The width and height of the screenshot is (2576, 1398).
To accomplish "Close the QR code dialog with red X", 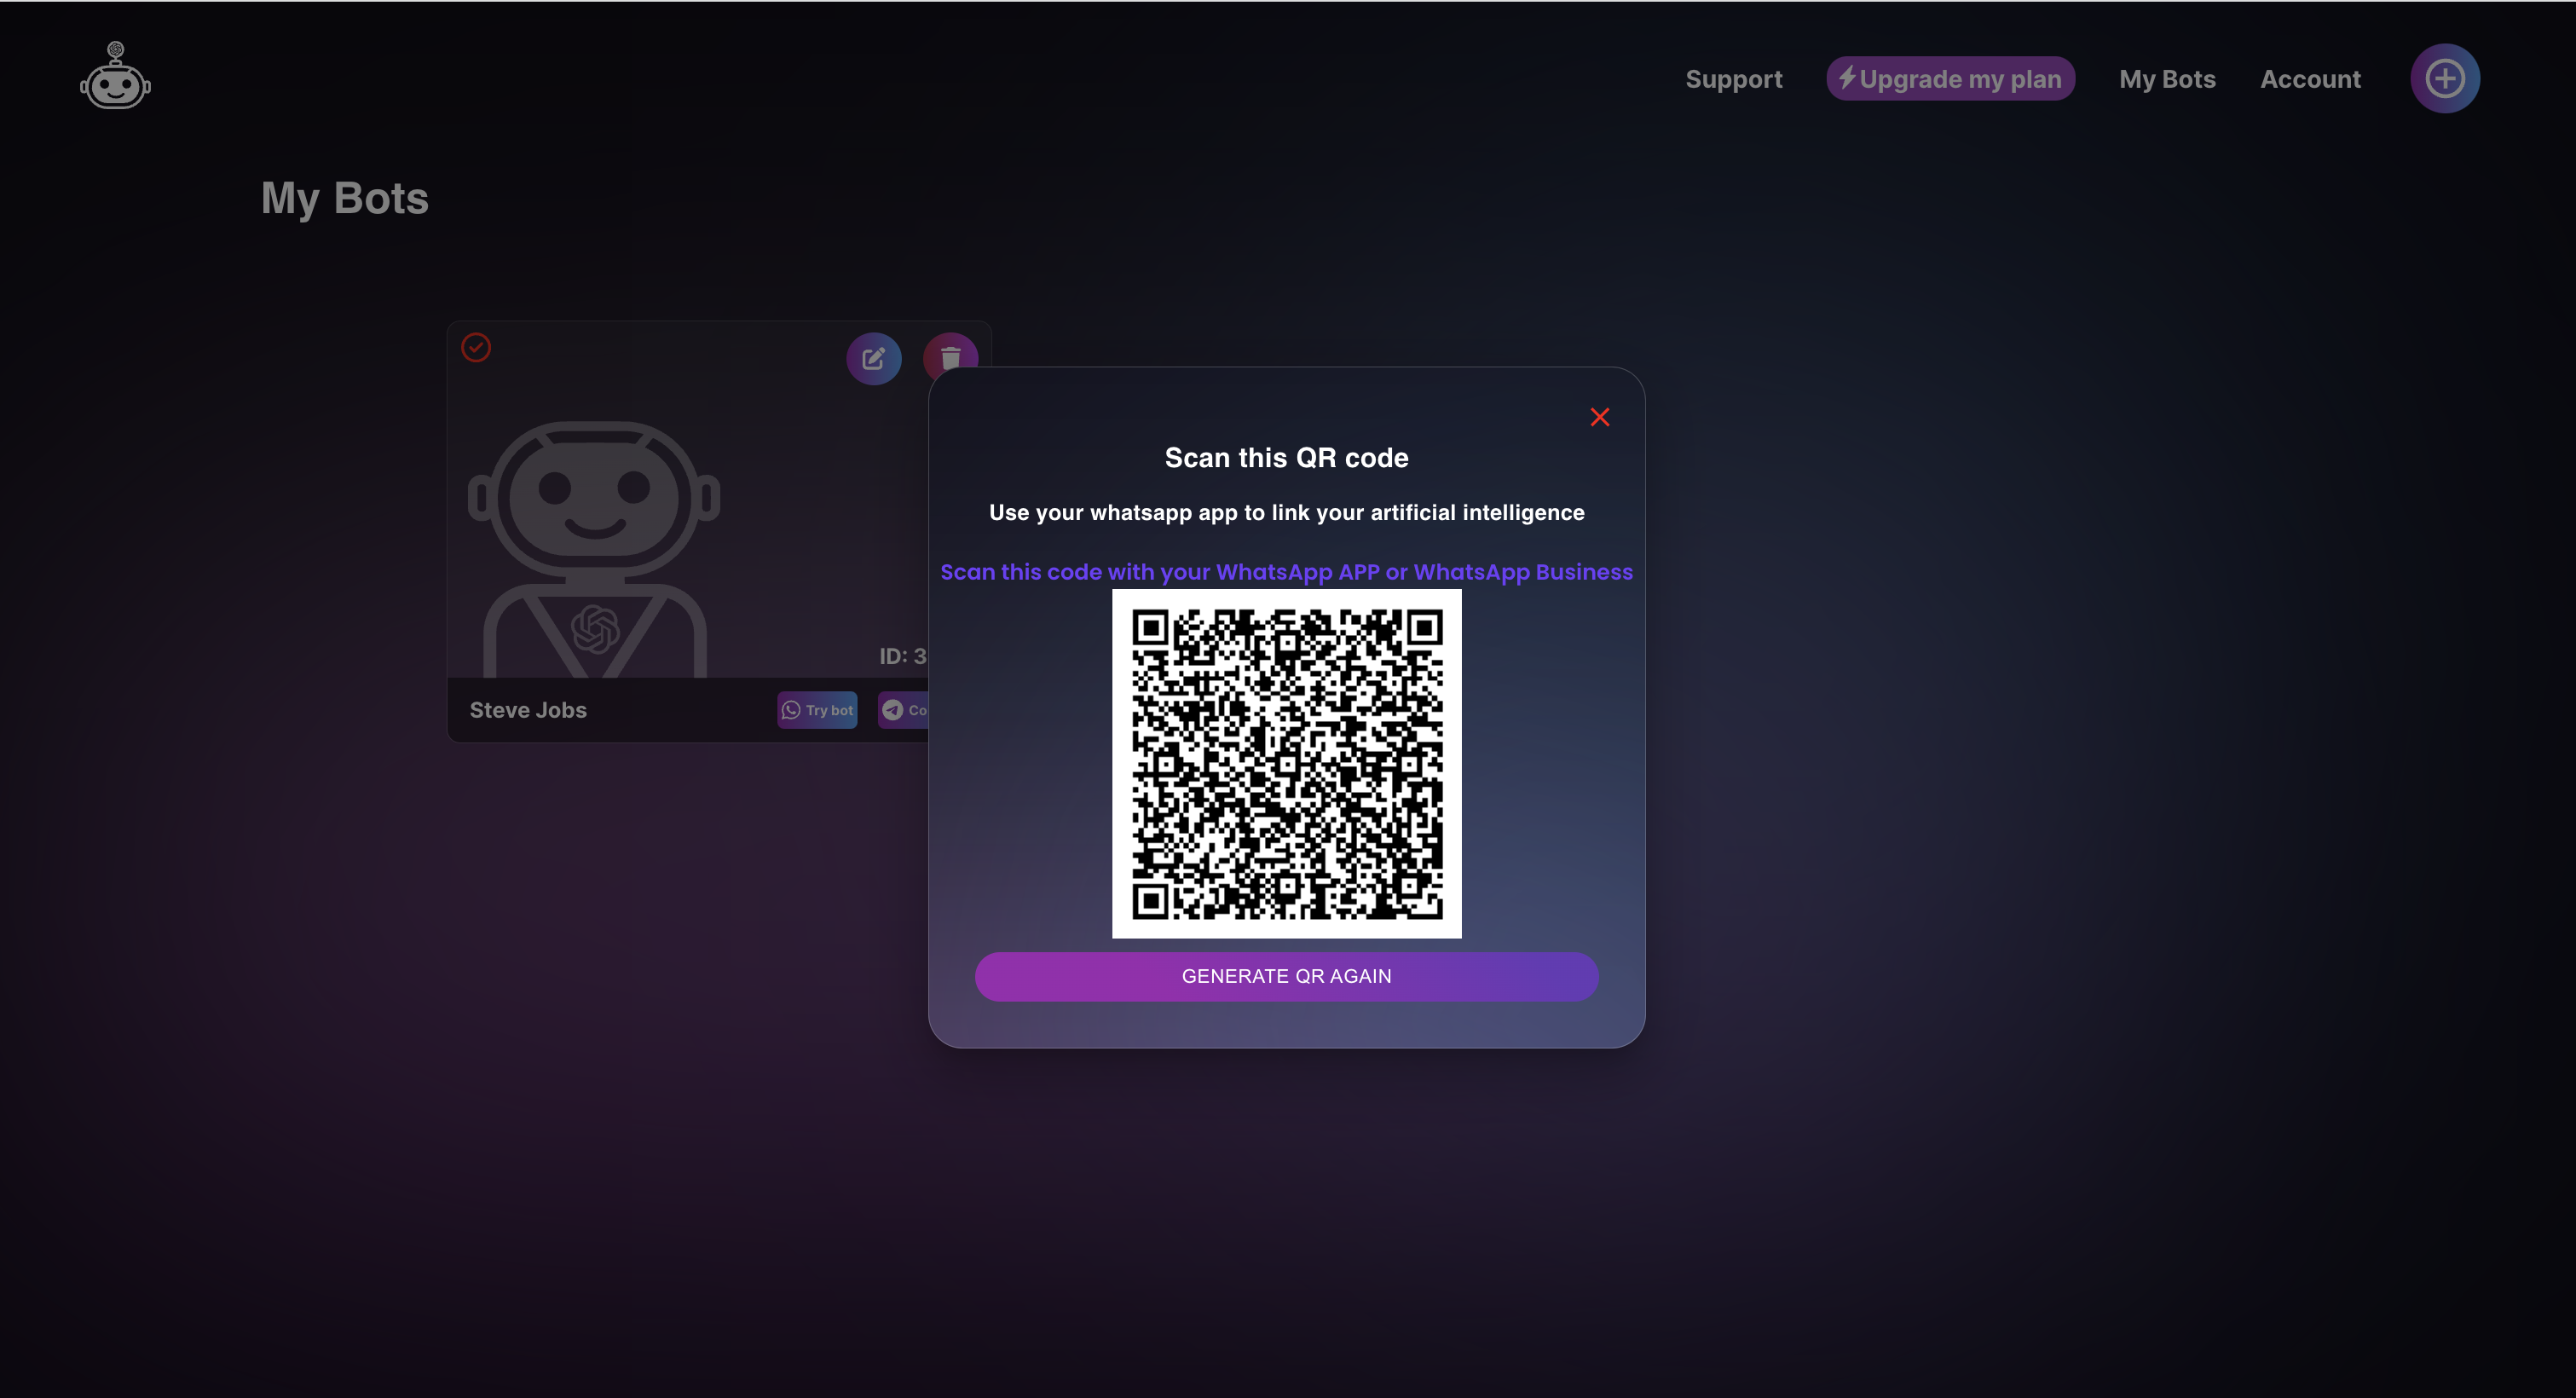I will (x=1599, y=417).
